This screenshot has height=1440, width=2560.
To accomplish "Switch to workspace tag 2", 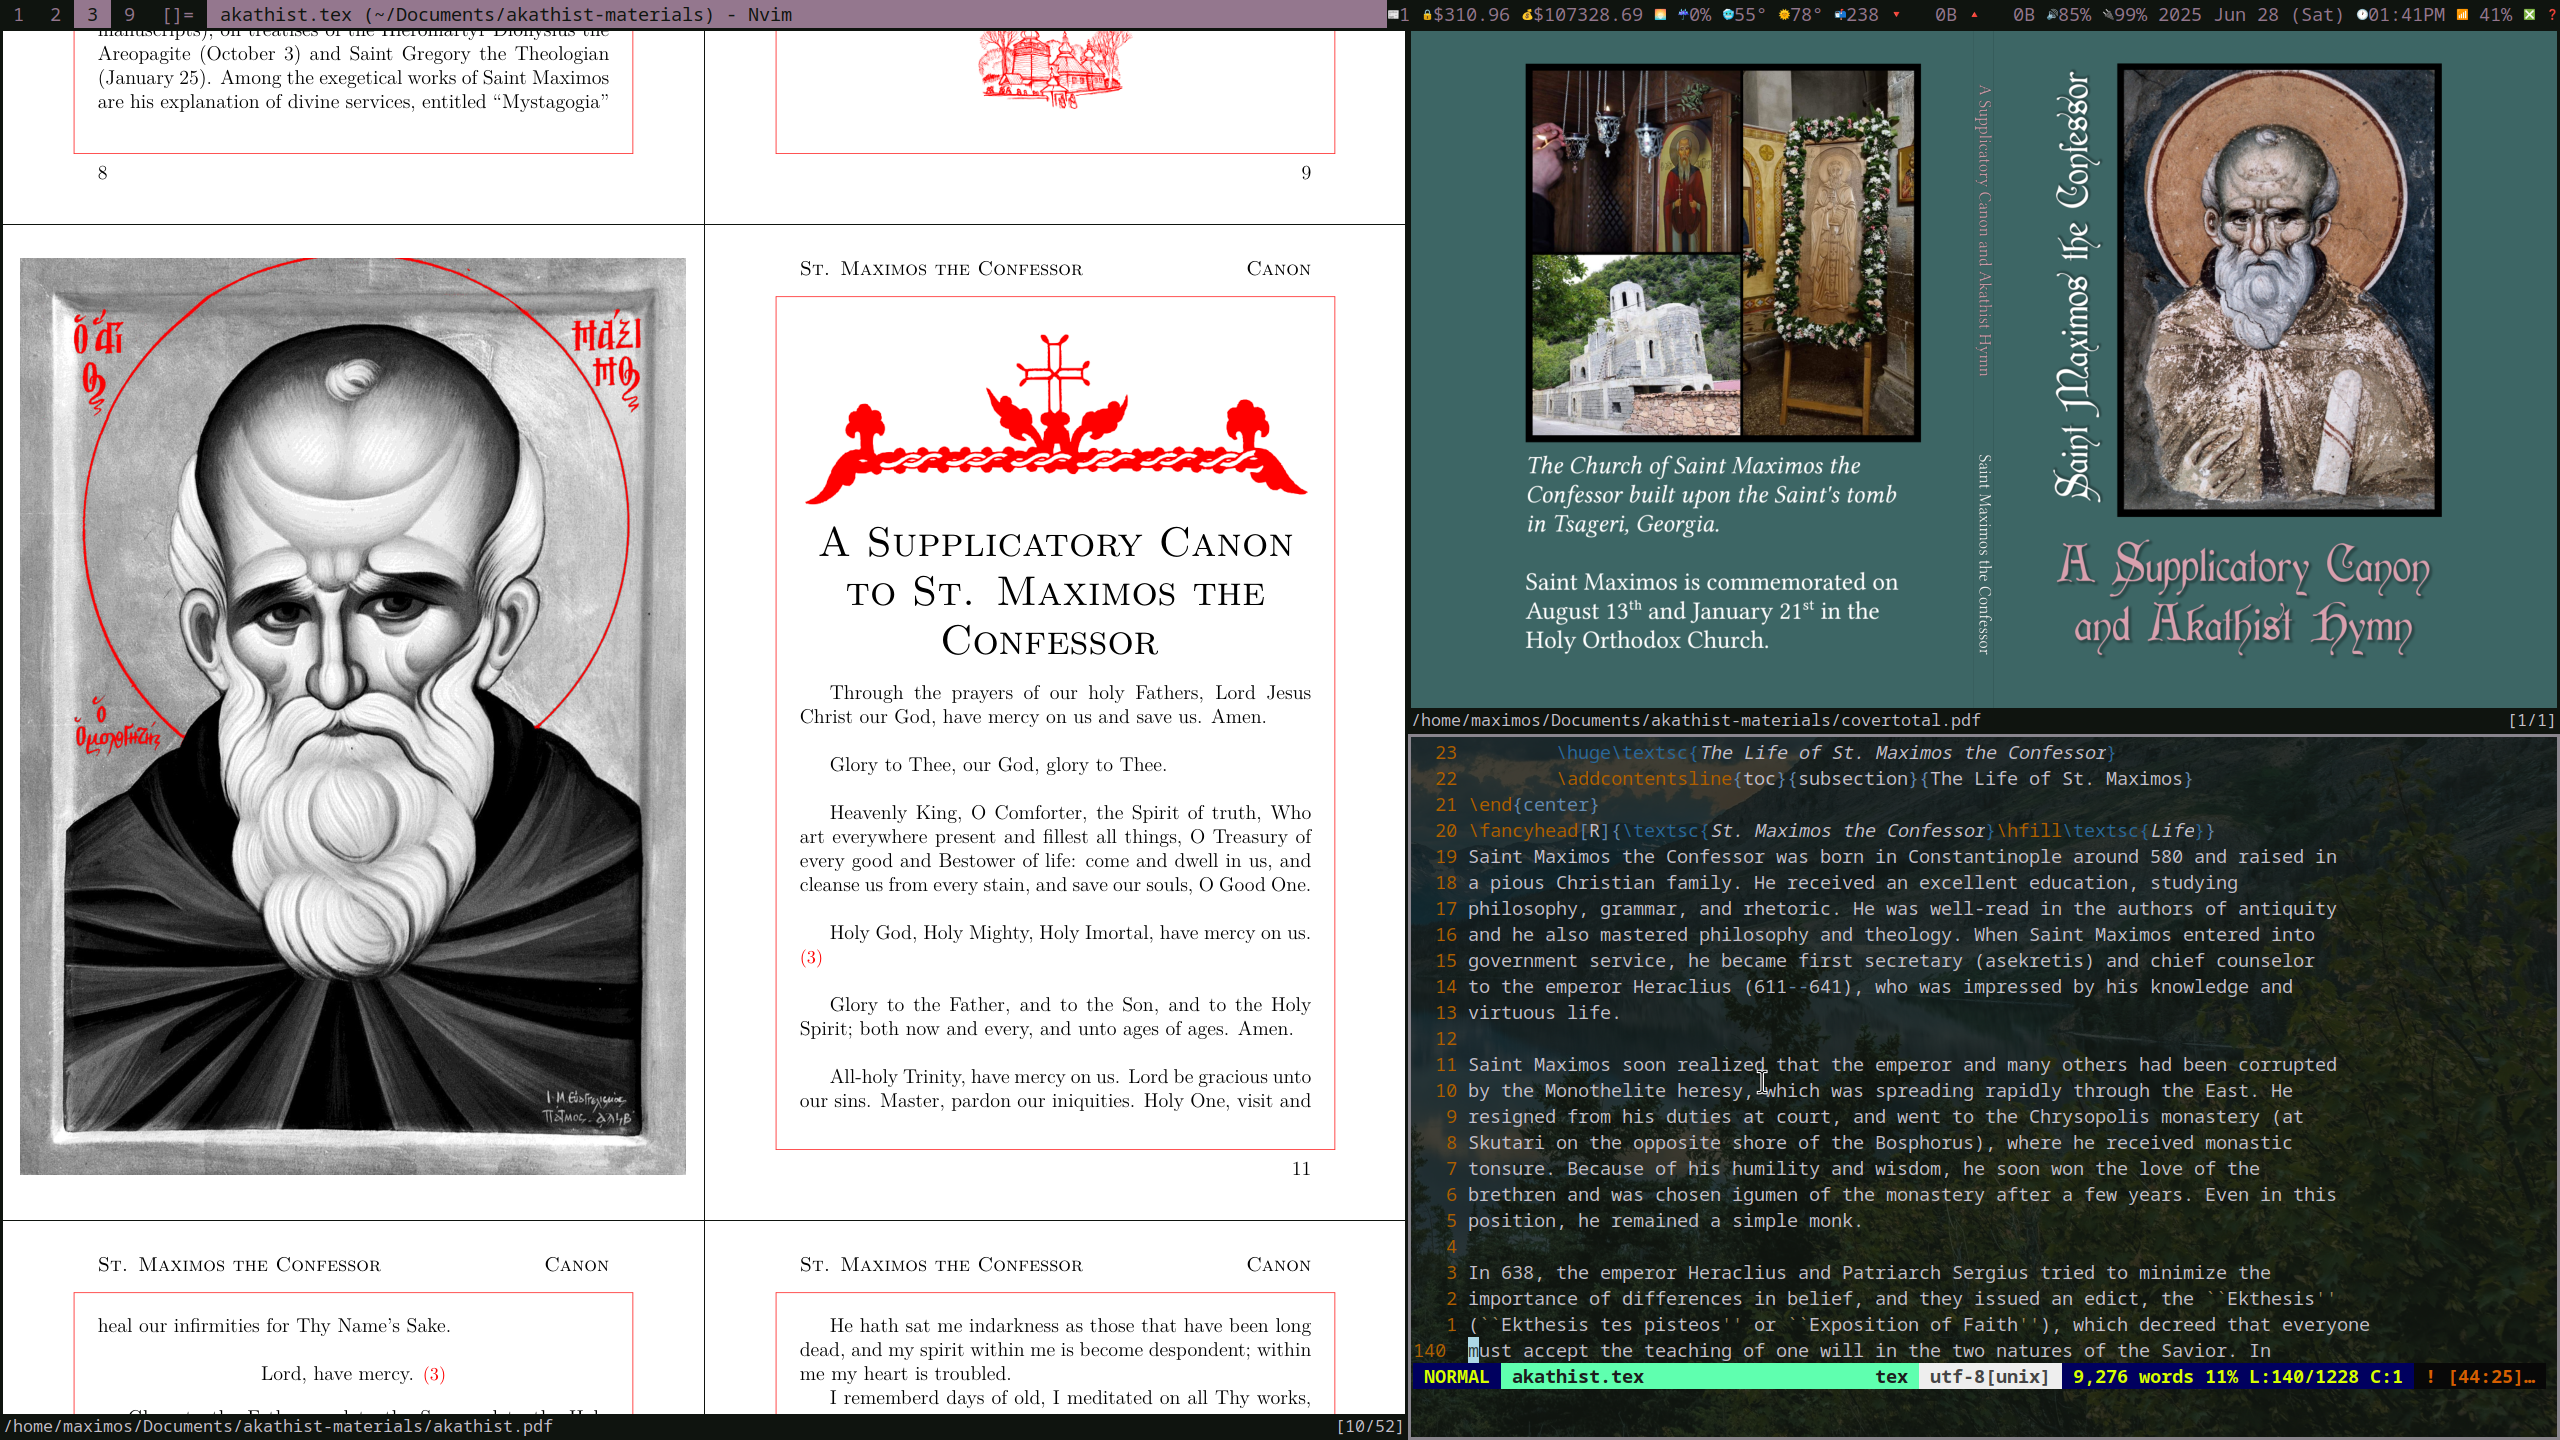I will click(x=55, y=14).
